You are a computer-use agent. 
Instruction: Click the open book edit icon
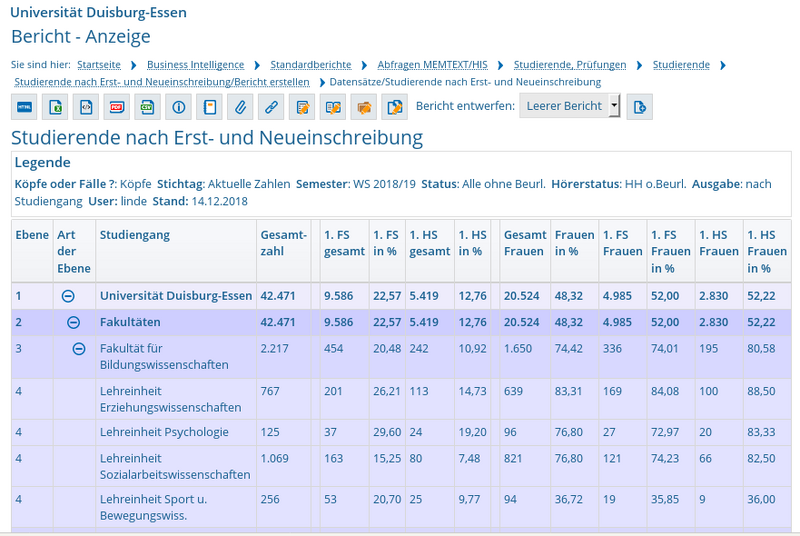pyautogui.click(x=333, y=107)
